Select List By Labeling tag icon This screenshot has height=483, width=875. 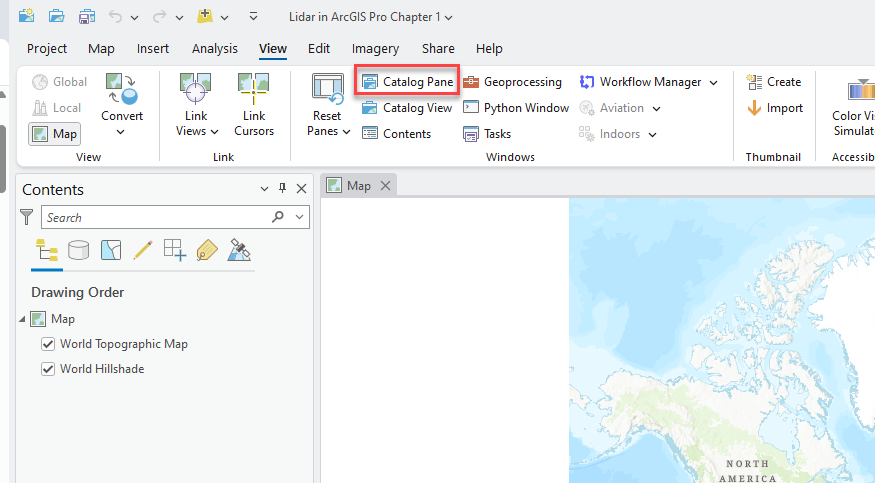coord(207,250)
